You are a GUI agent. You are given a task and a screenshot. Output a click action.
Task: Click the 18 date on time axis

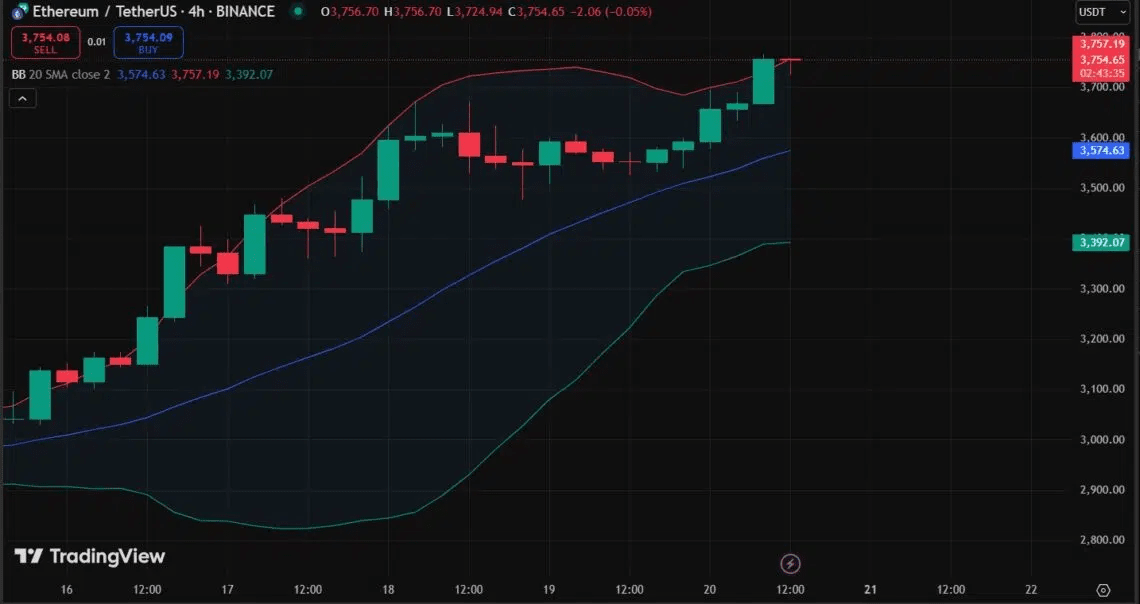click(x=388, y=589)
